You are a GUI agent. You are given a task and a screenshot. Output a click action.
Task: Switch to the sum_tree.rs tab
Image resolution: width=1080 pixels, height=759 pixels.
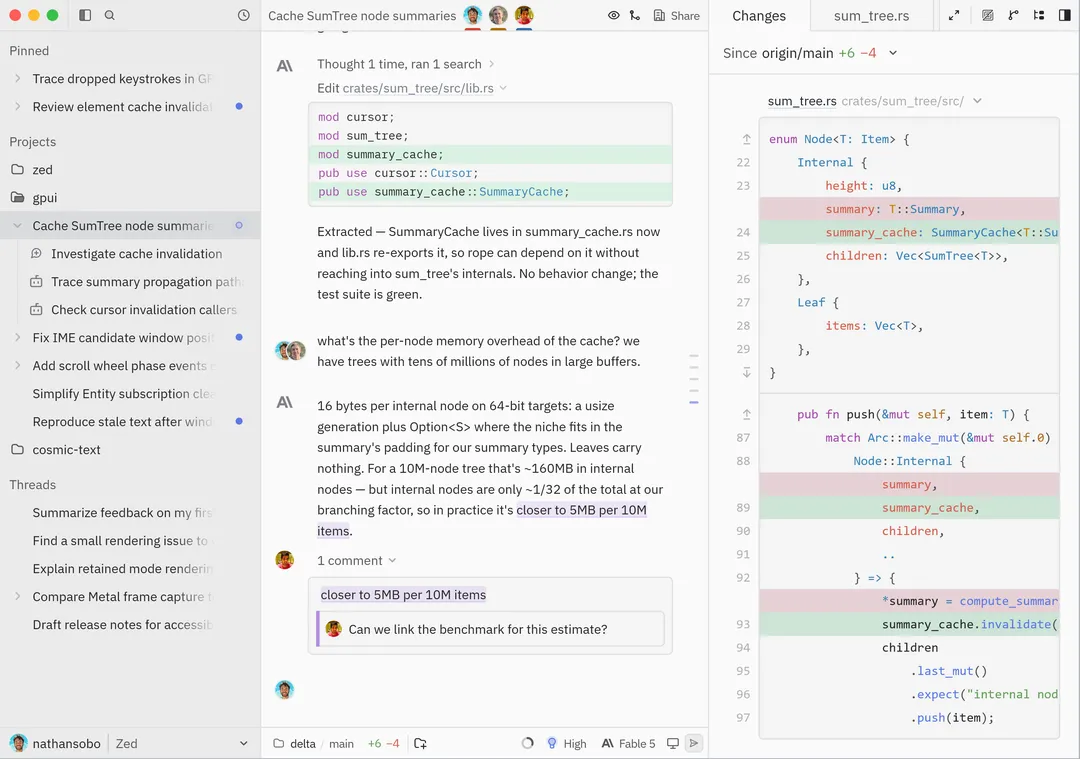tap(871, 16)
